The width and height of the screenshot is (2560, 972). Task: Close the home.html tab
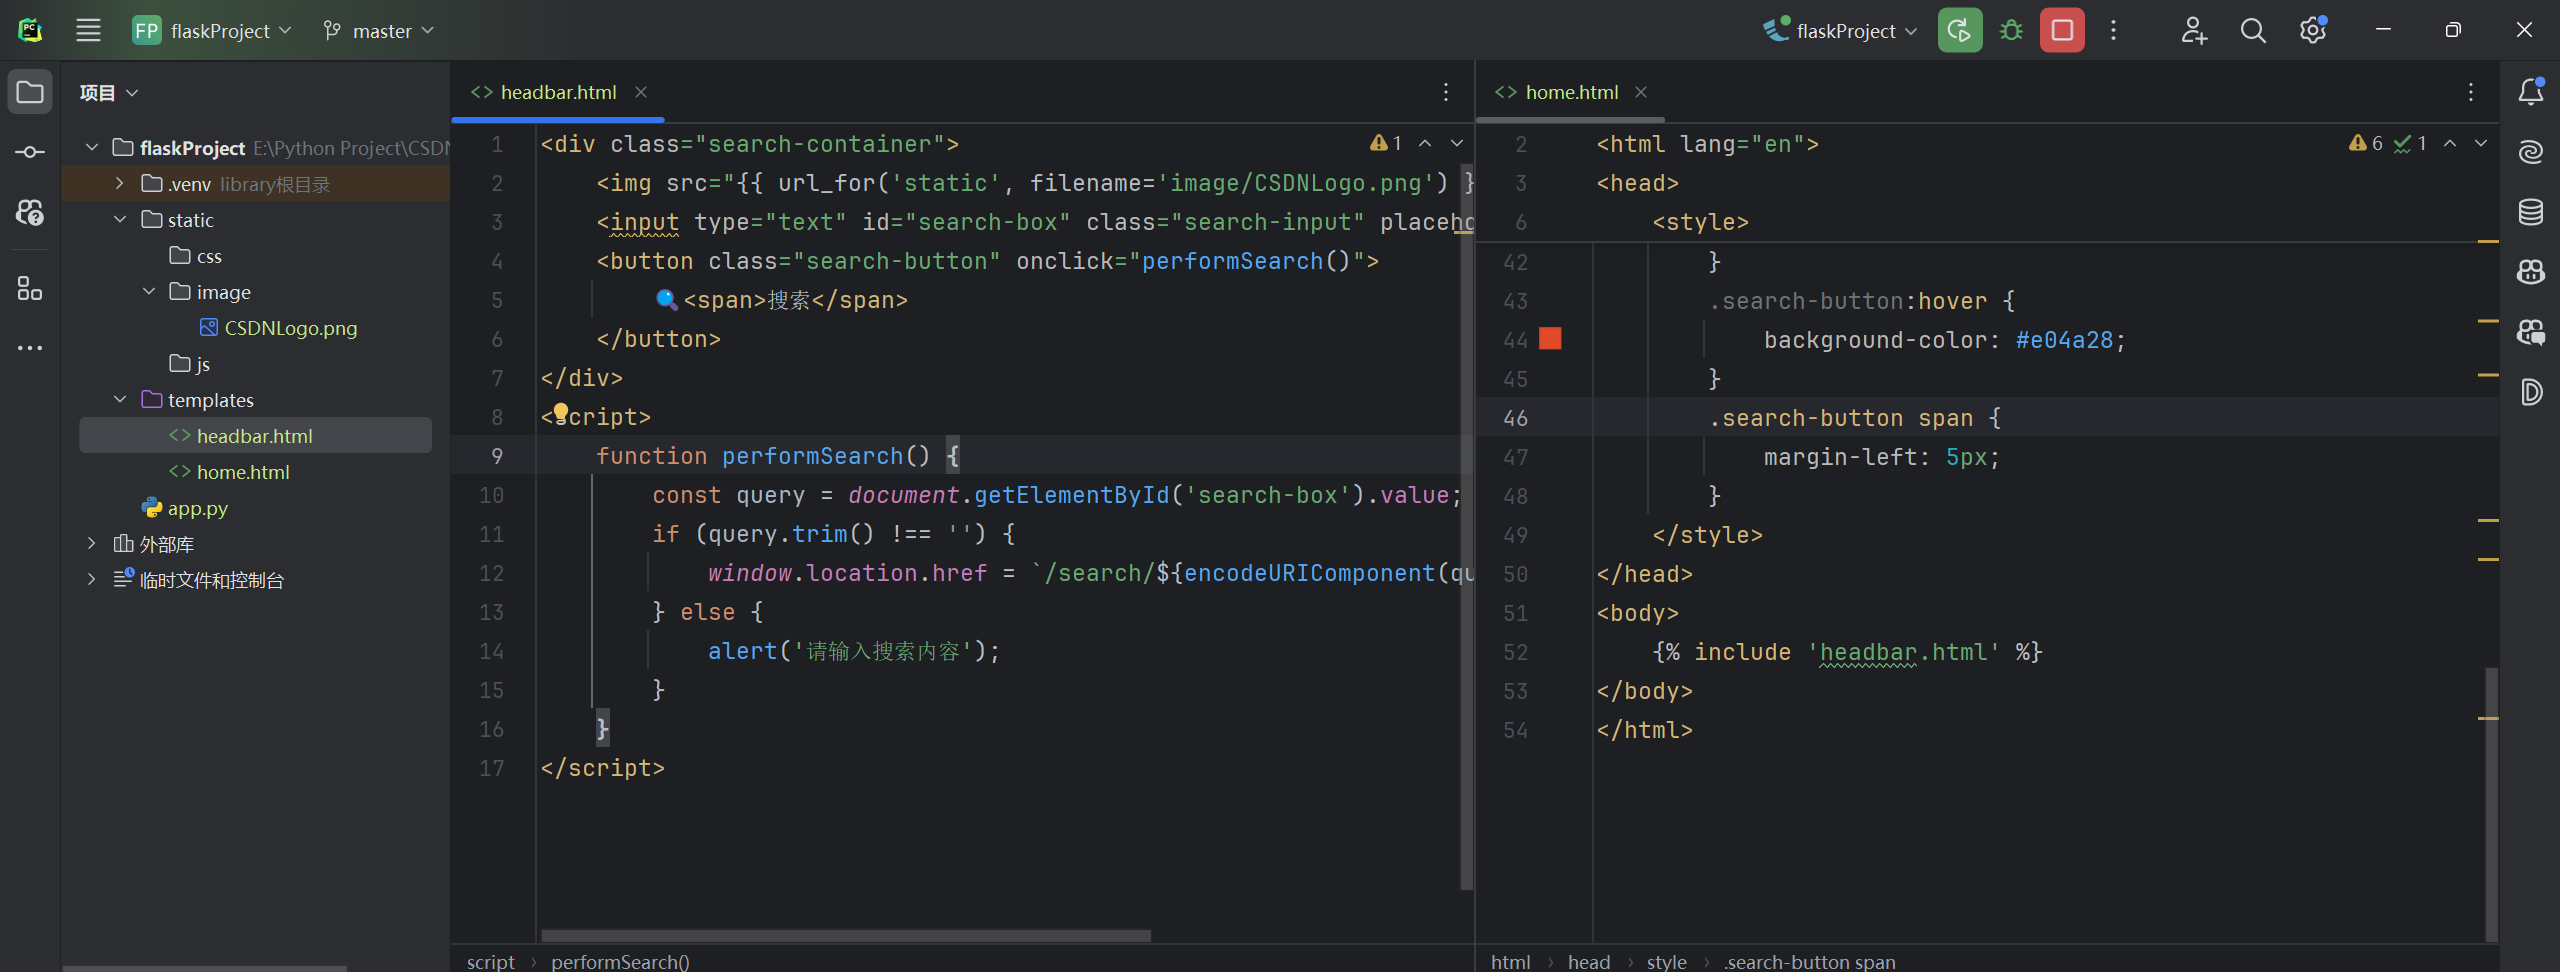tap(1641, 92)
